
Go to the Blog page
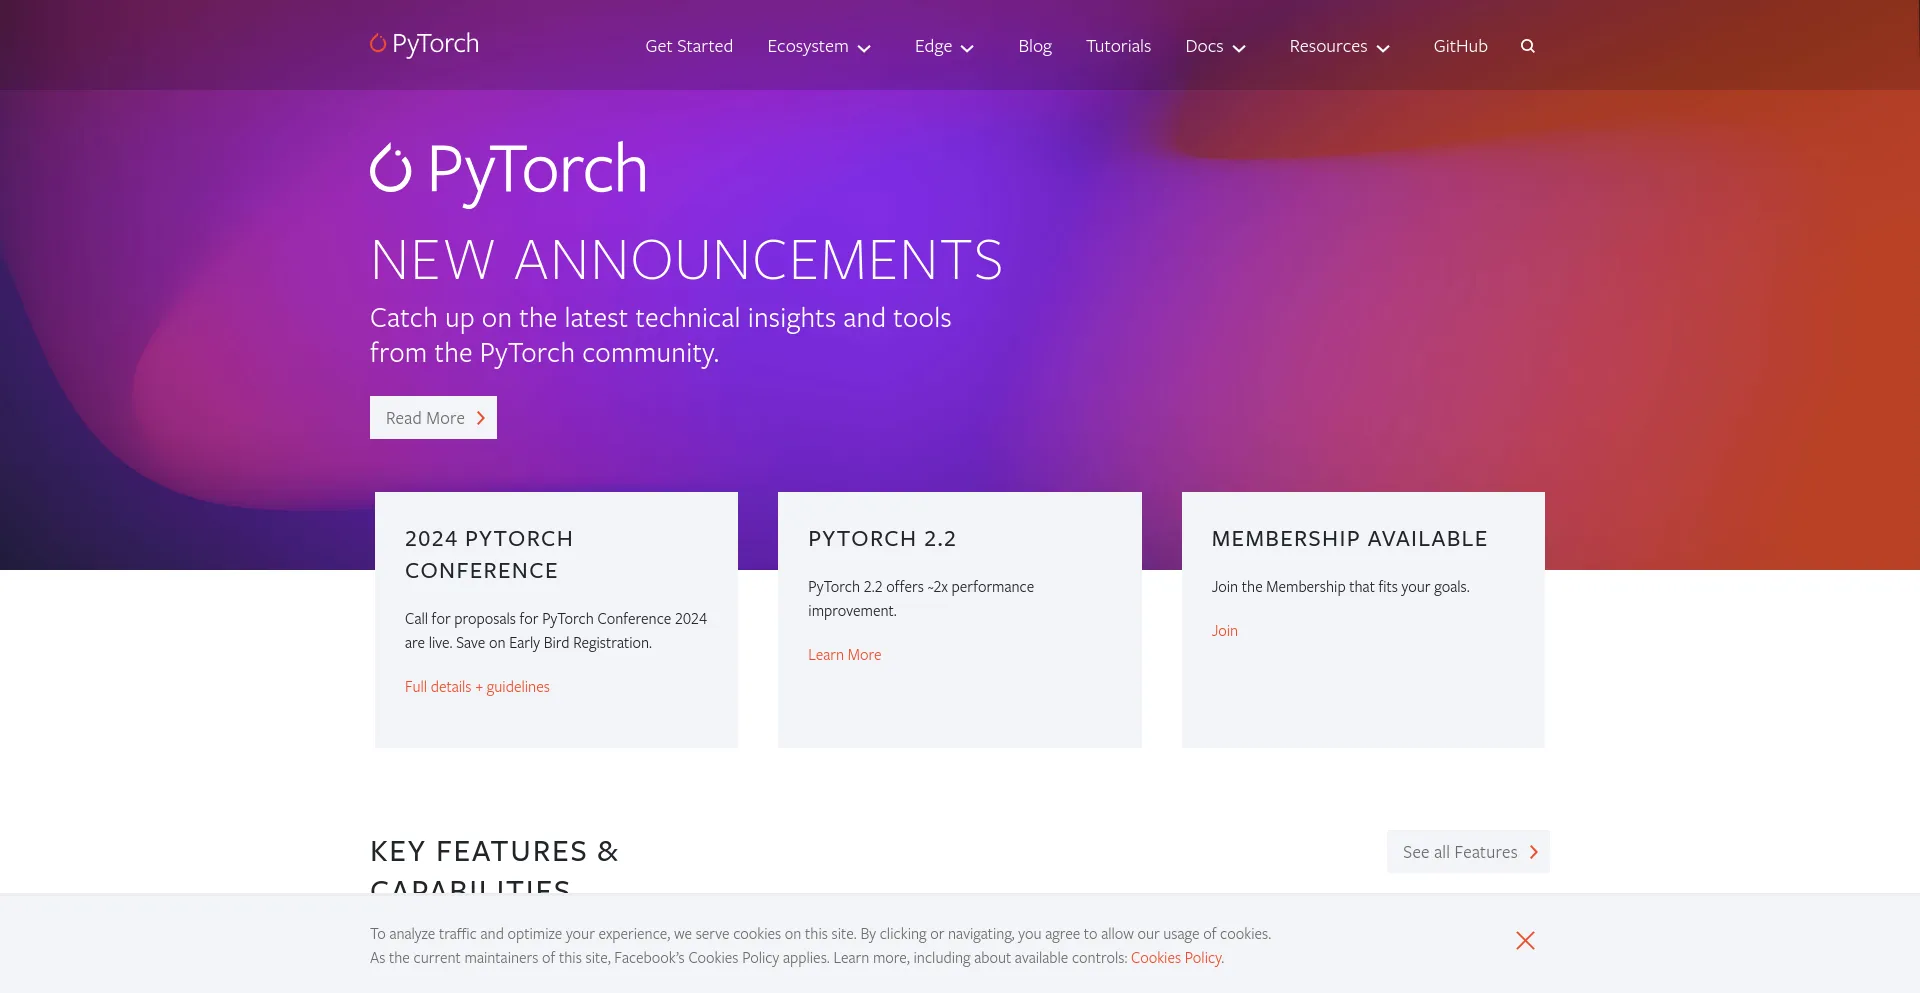(x=1035, y=46)
